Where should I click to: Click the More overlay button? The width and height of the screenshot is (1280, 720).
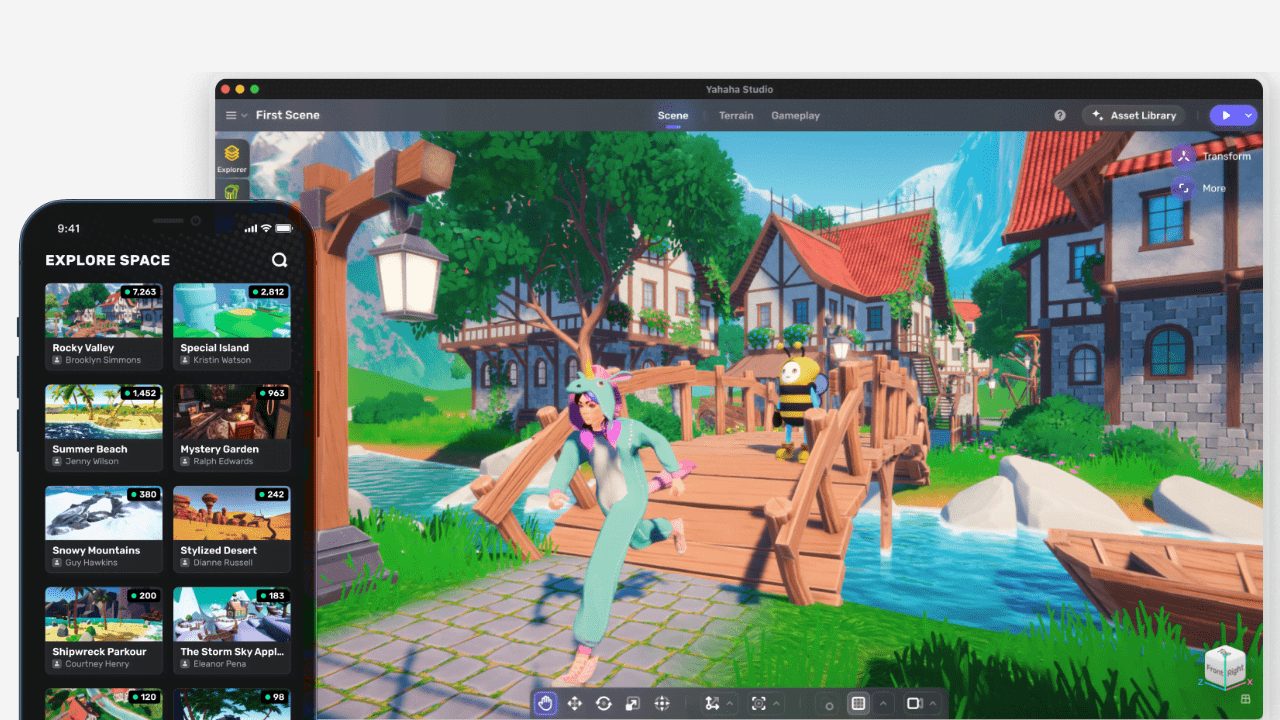[1198, 188]
